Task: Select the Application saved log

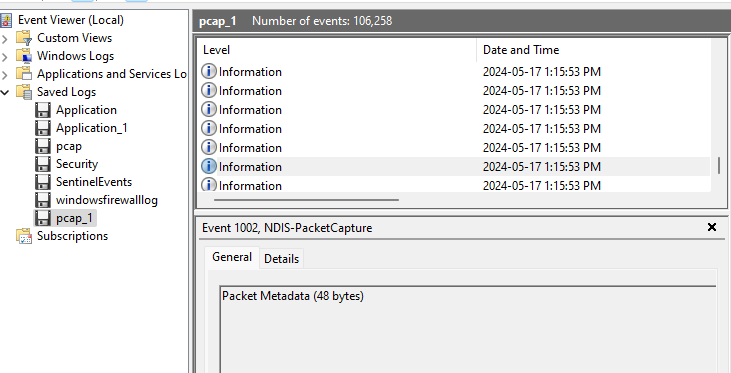Action: tap(86, 110)
